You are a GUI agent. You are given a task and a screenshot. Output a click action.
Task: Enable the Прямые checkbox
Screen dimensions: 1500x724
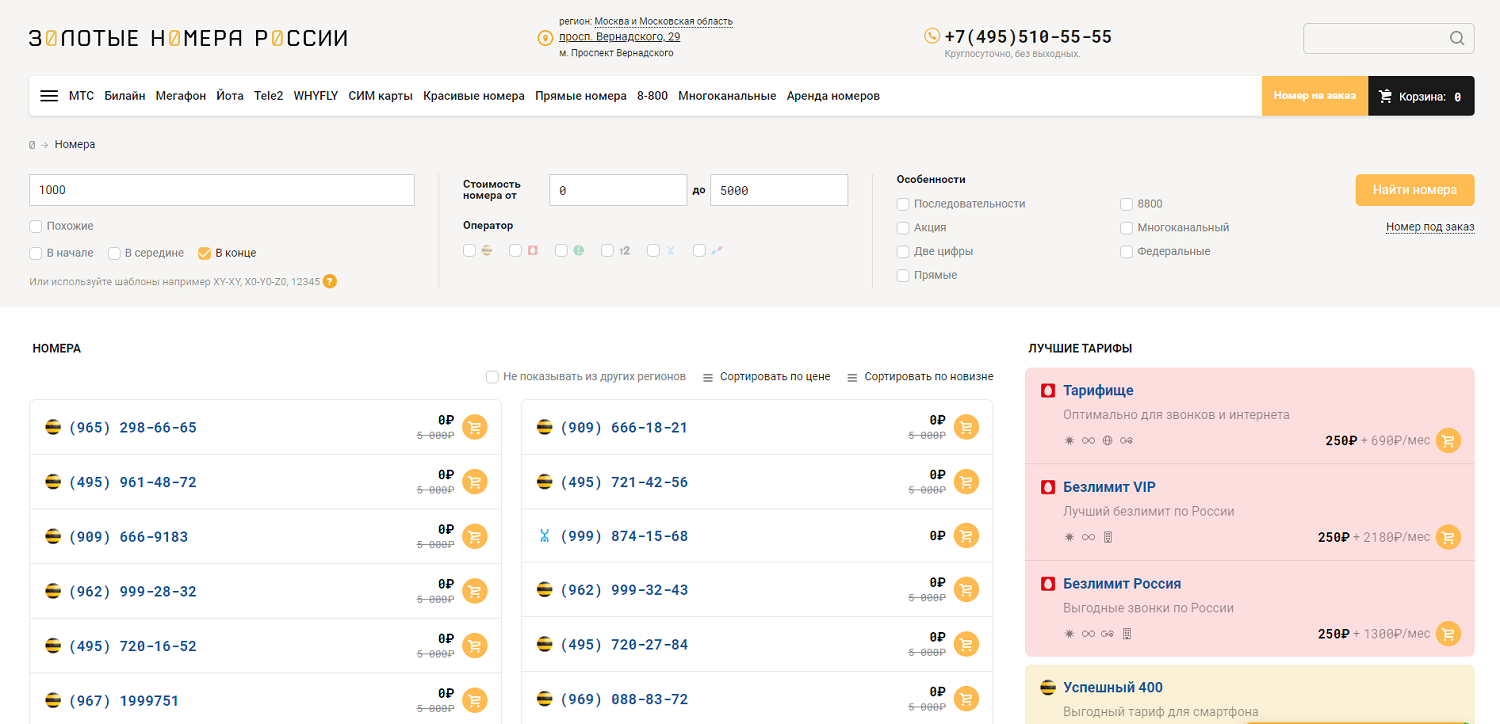[x=903, y=275]
